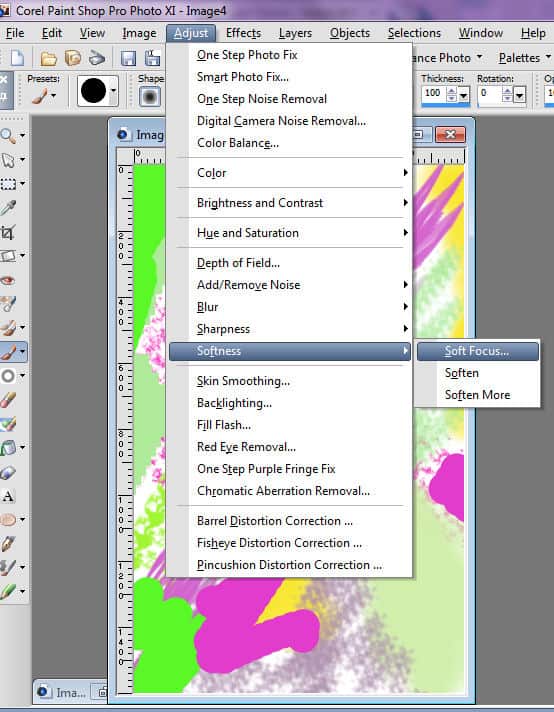Click the Rotation value field

(x=489, y=94)
